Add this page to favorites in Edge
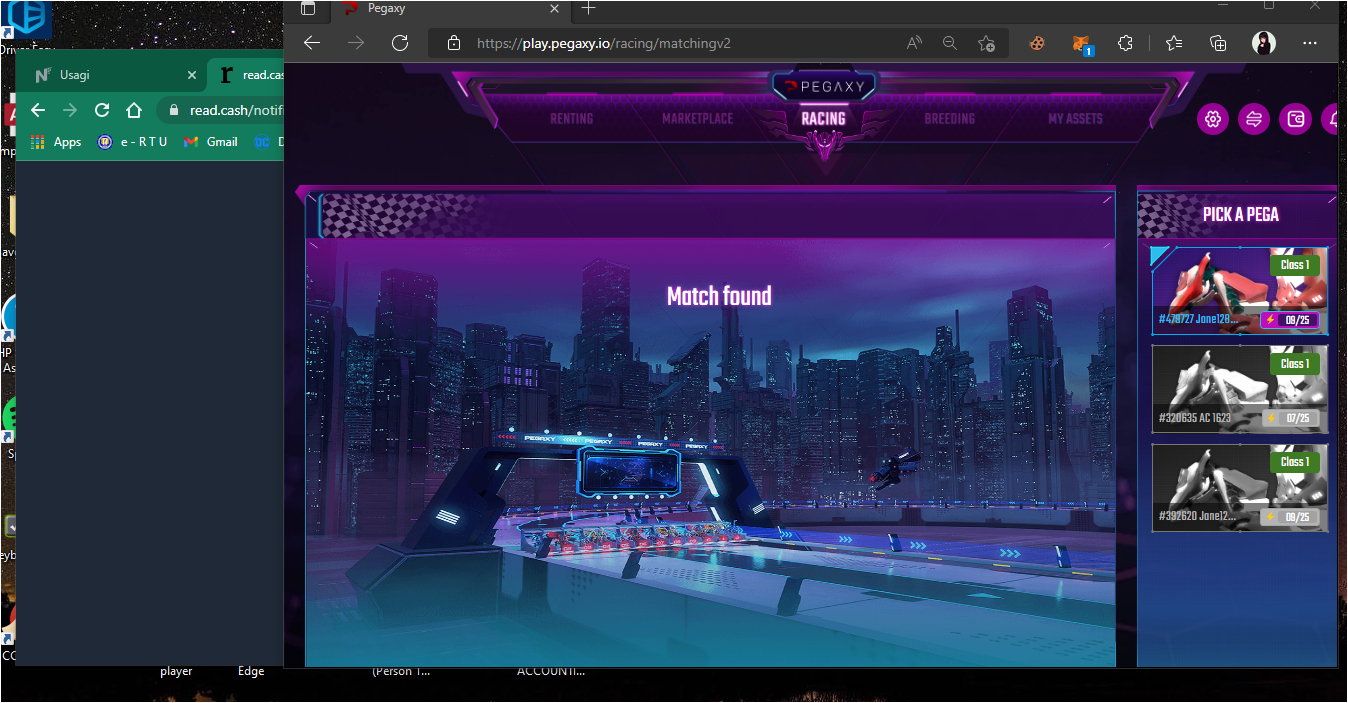The width and height of the screenshot is (1348, 703). 986,43
